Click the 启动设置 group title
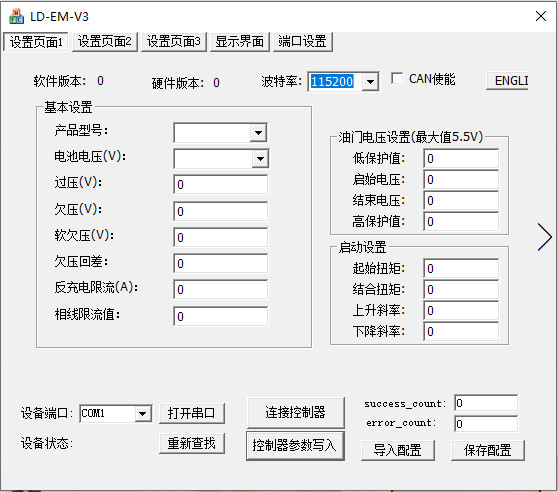The height and width of the screenshot is (492, 558). click(362, 247)
